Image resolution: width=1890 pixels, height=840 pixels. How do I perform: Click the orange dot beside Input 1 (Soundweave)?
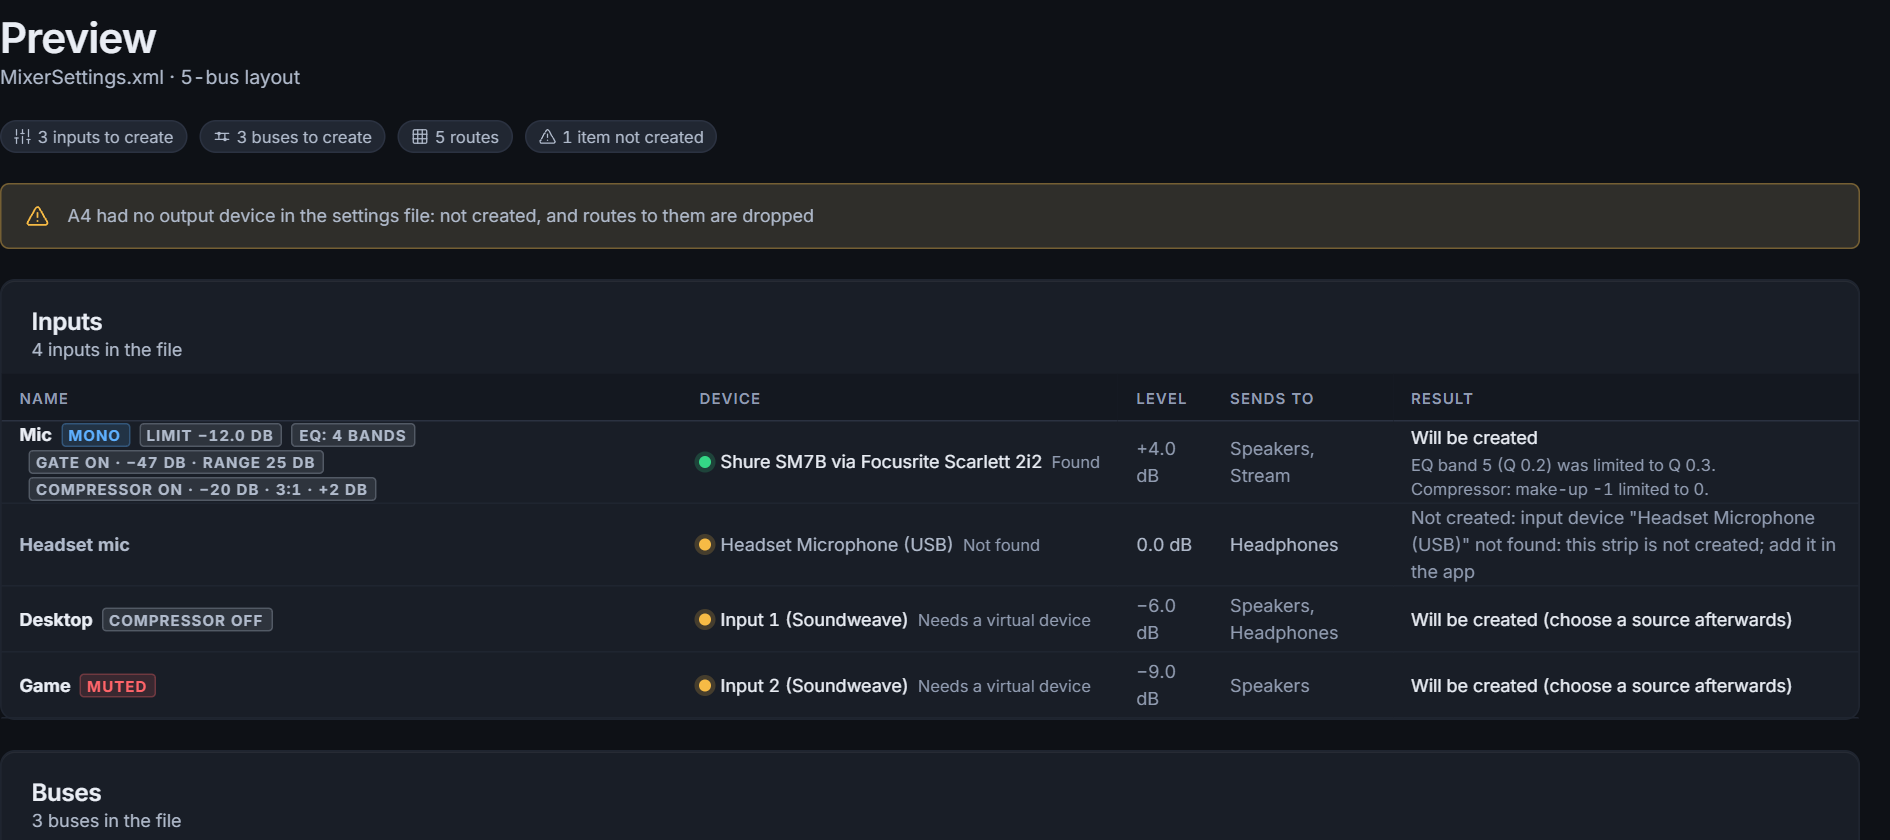click(704, 620)
